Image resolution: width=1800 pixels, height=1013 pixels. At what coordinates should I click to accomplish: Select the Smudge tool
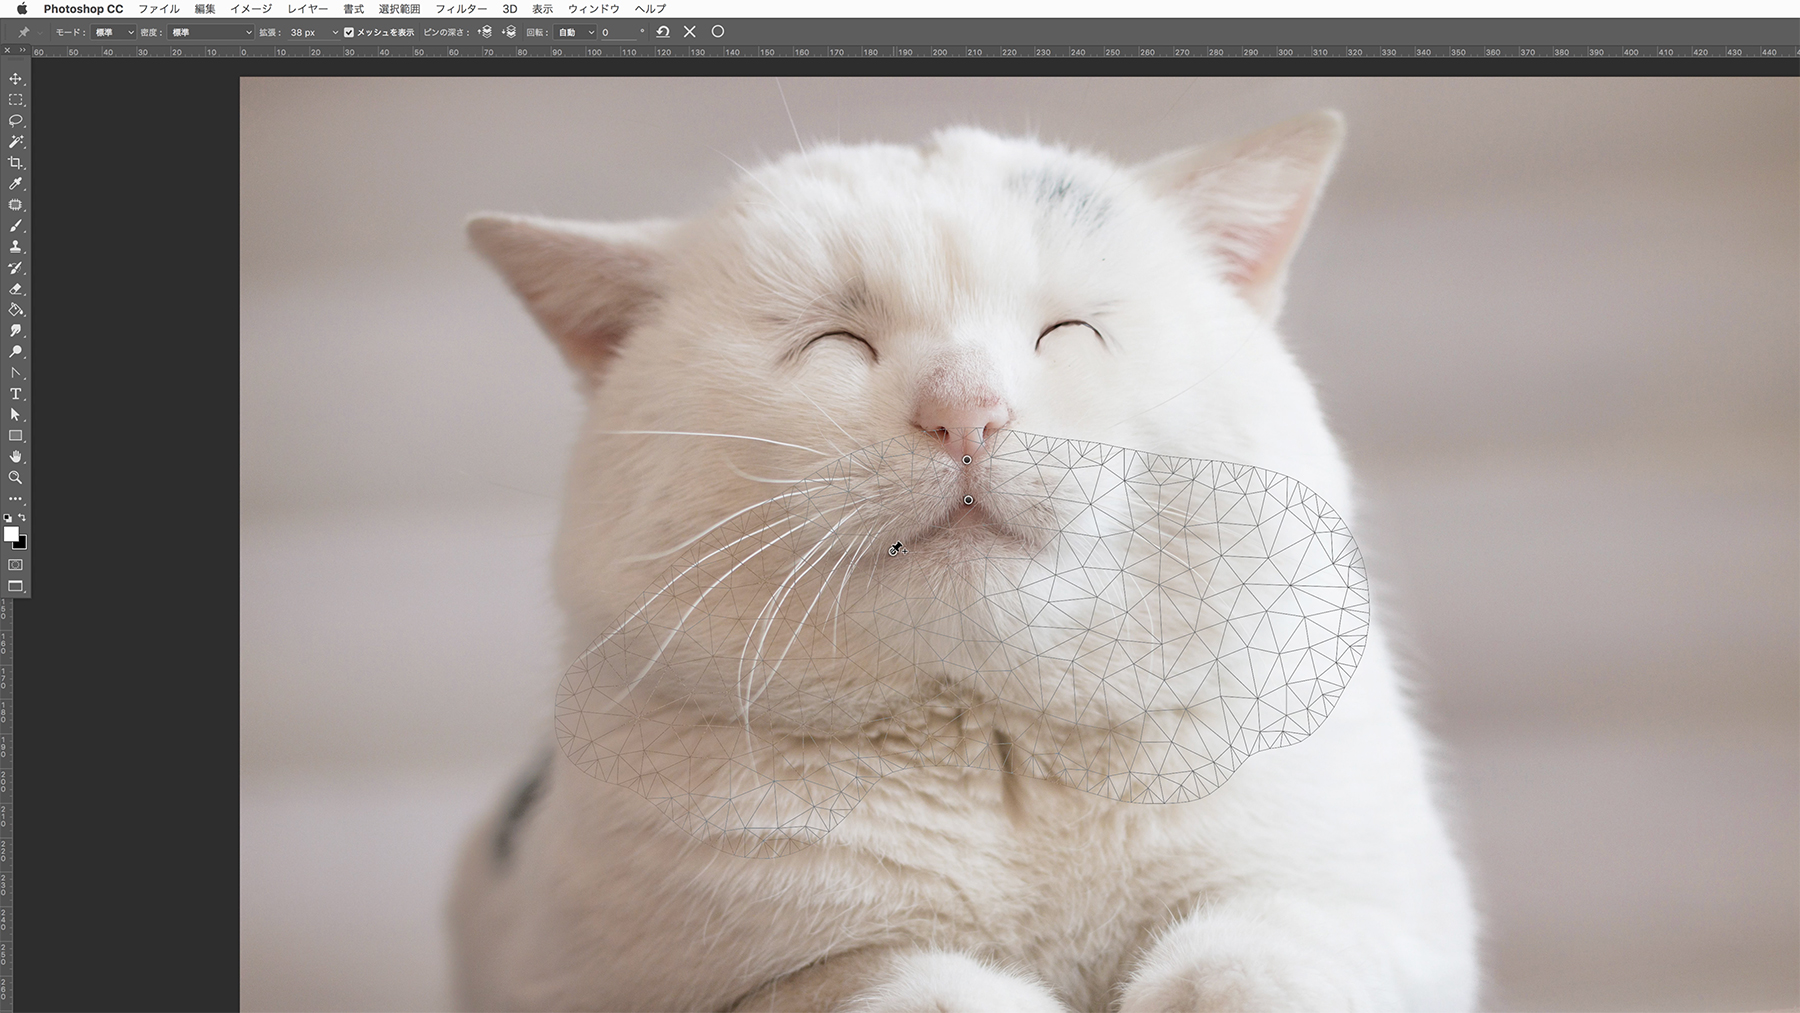tap(15, 331)
